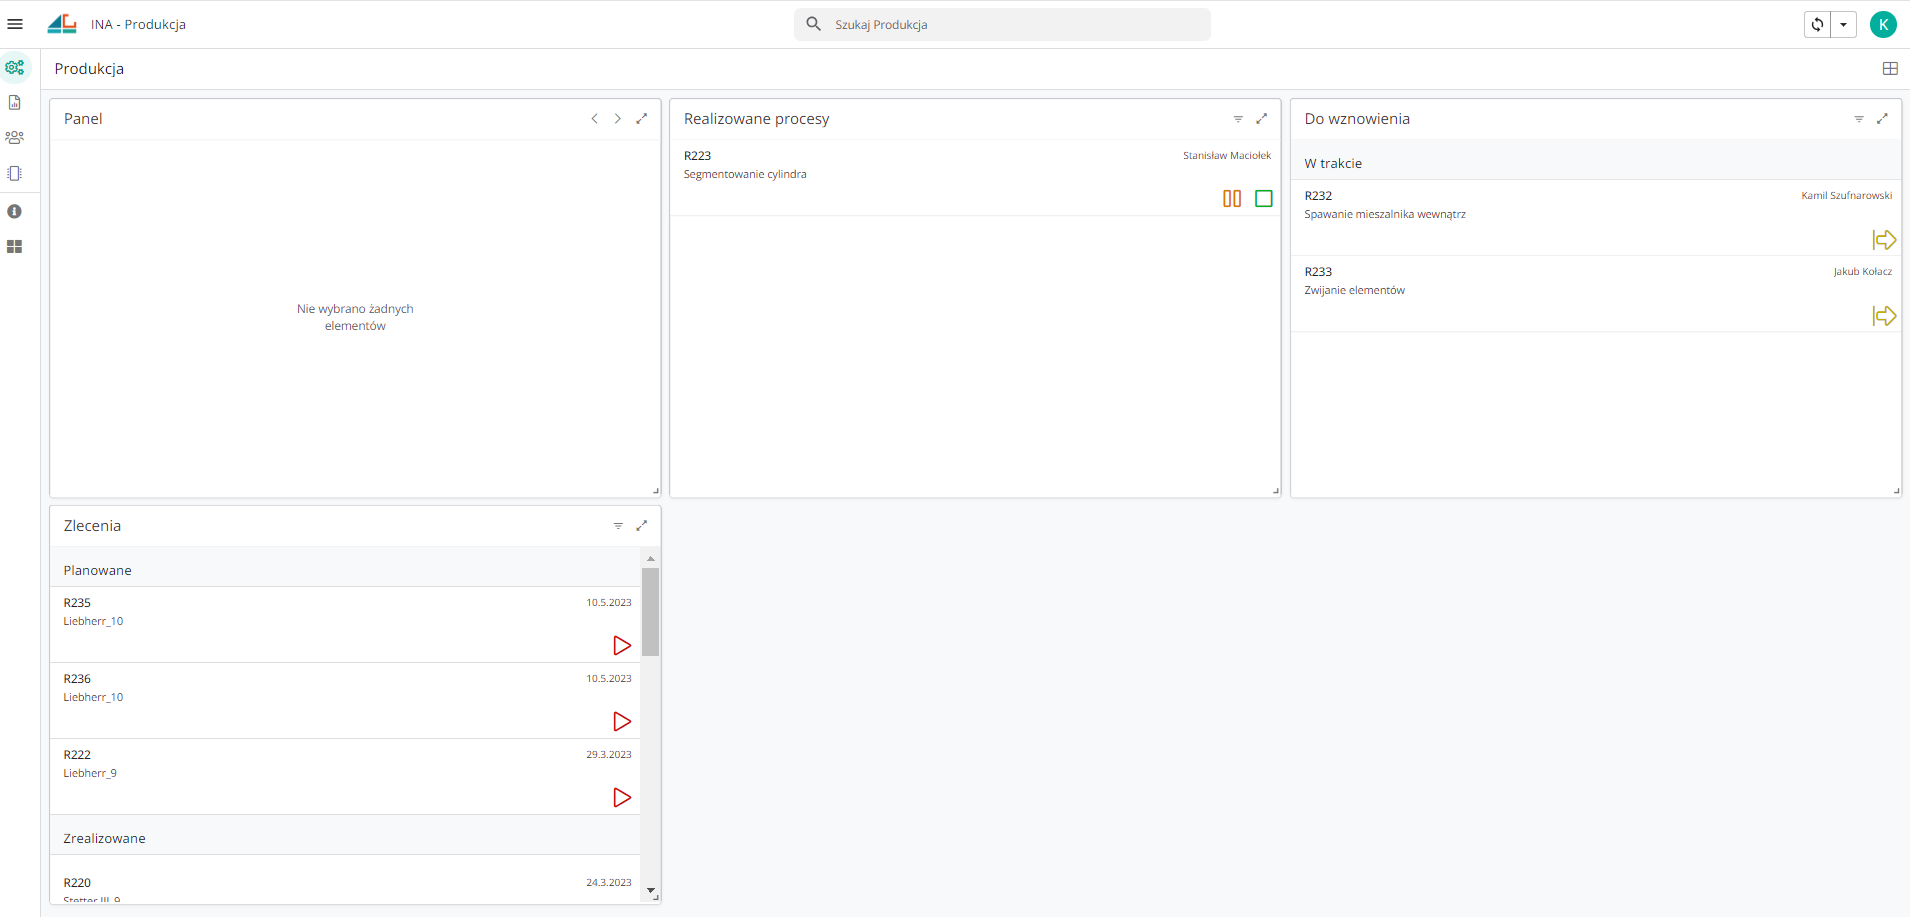The width and height of the screenshot is (1910, 917).
Task: Click the production gears sidebar icon
Action: click(x=15, y=68)
